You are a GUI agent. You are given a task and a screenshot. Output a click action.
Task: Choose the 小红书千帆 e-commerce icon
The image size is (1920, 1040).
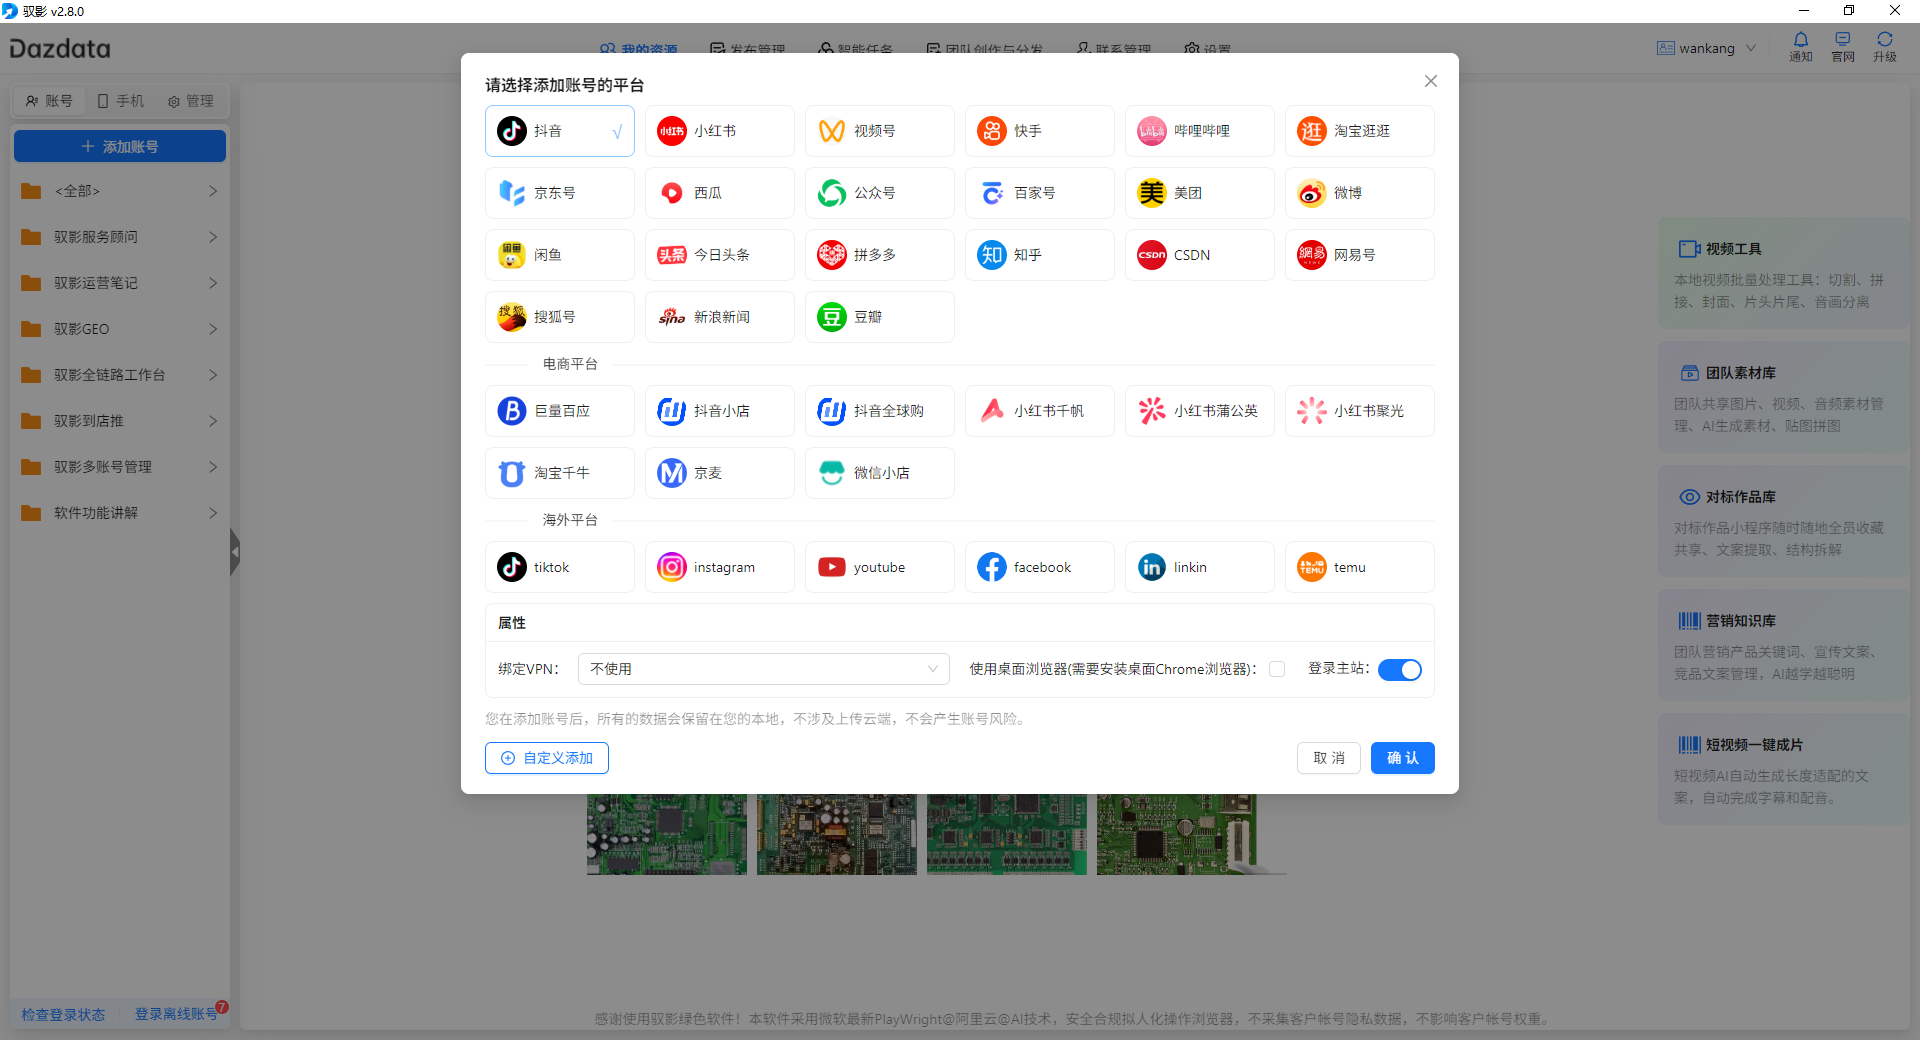pos(992,411)
